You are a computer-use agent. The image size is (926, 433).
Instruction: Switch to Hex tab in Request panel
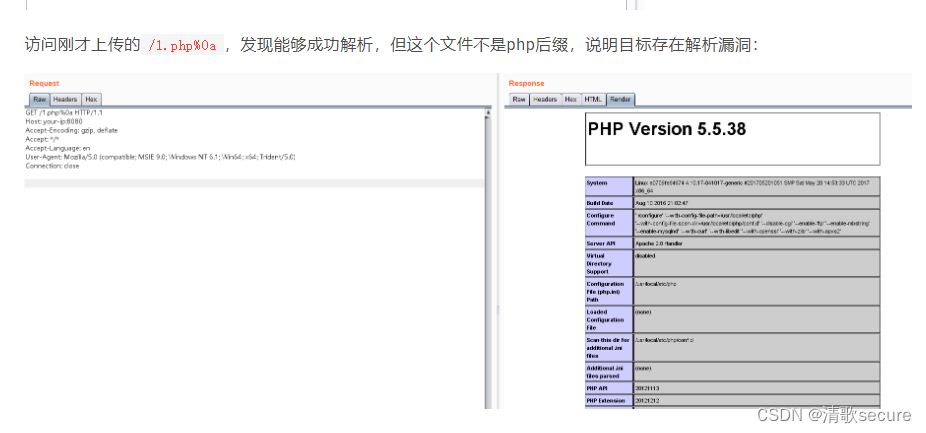(91, 99)
